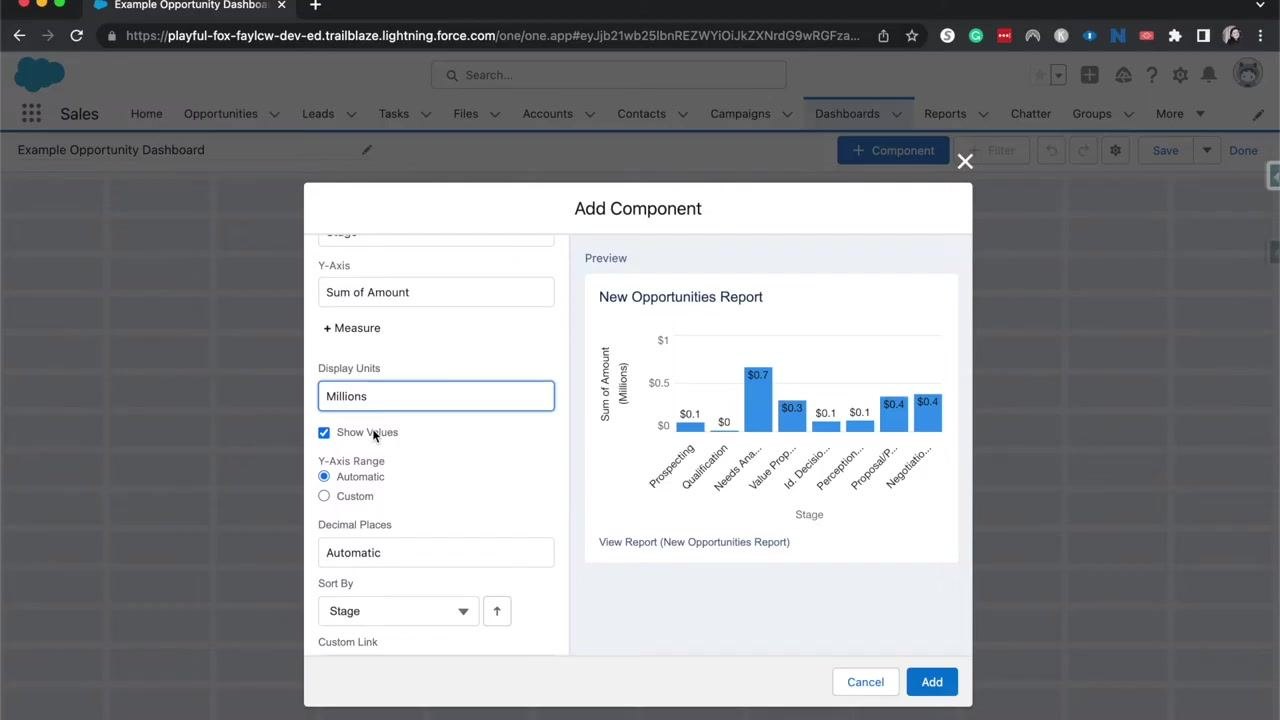Toggle sort direction arrow next to Stage
1280x720 pixels.
point(497,611)
